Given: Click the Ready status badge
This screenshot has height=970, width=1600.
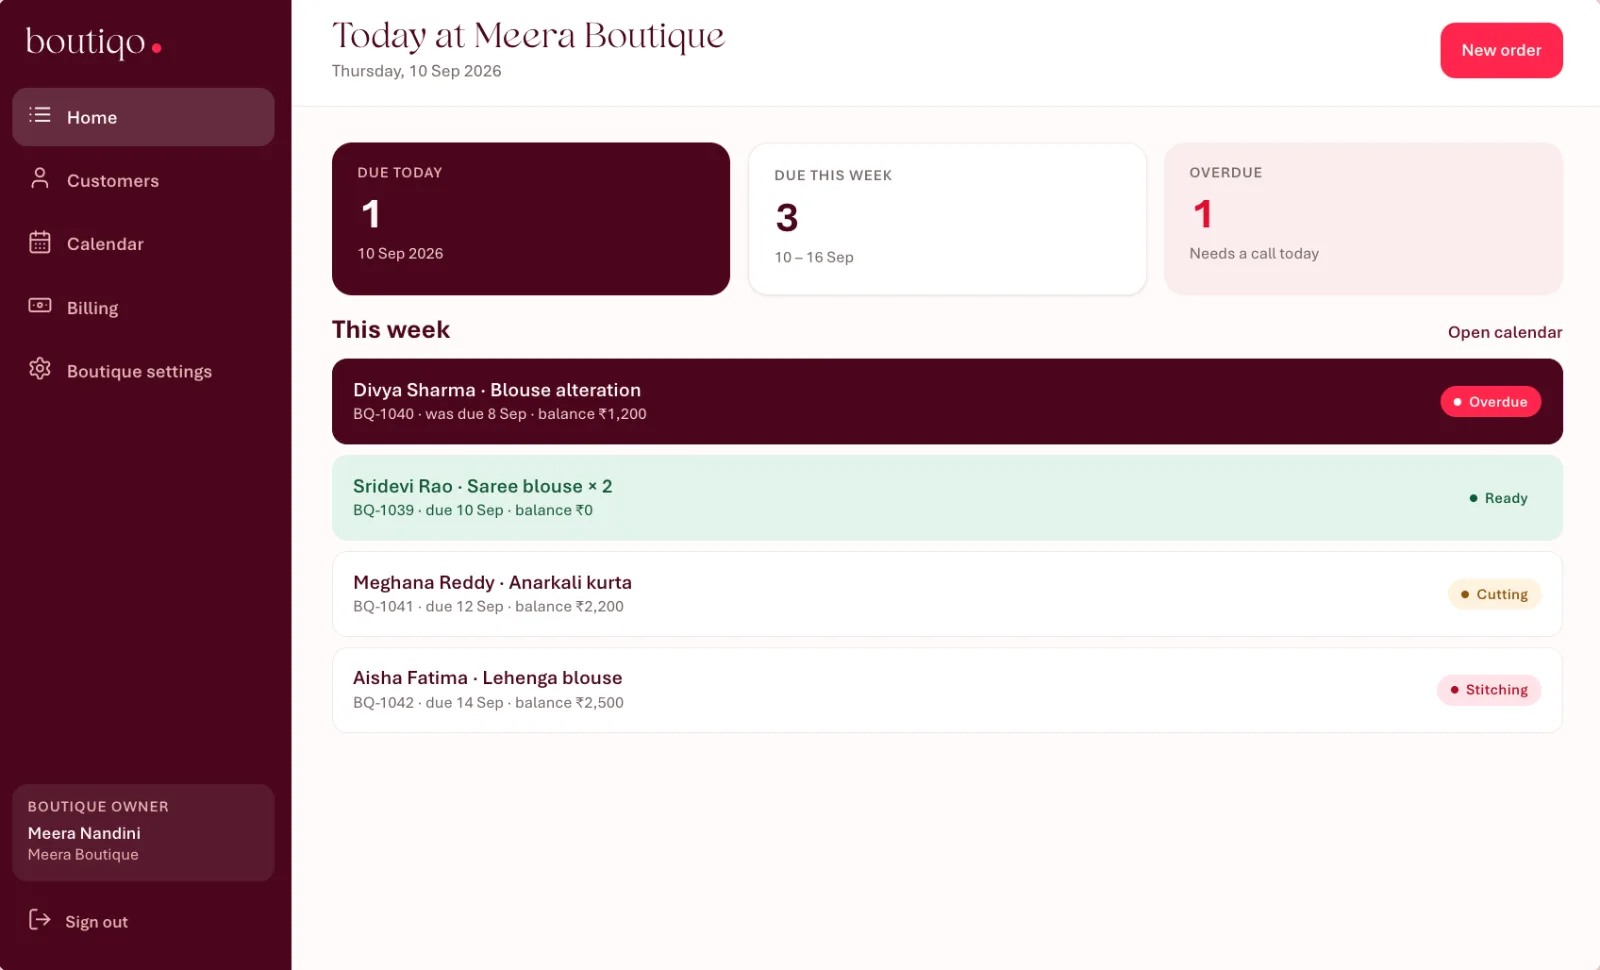Looking at the screenshot, I should [x=1498, y=498].
